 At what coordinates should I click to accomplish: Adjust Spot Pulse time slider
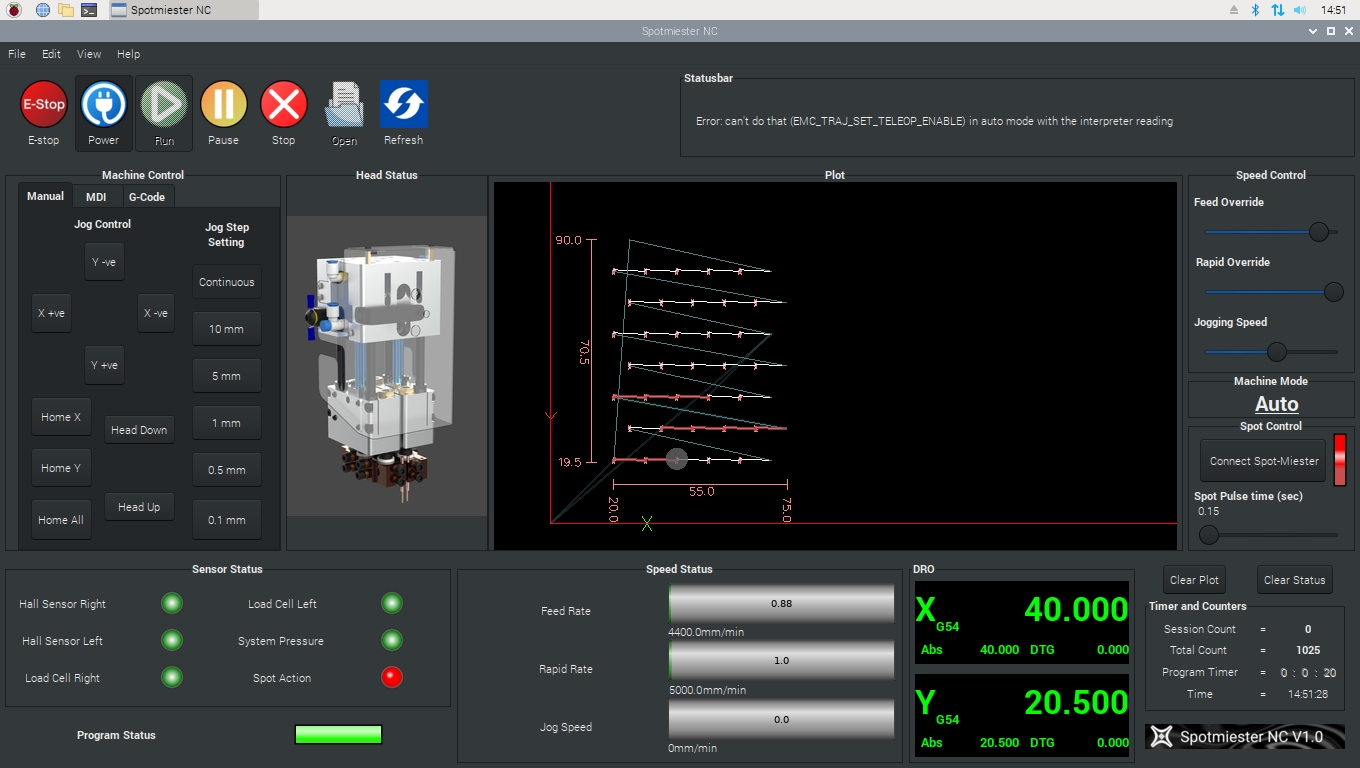[x=1209, y=535]
